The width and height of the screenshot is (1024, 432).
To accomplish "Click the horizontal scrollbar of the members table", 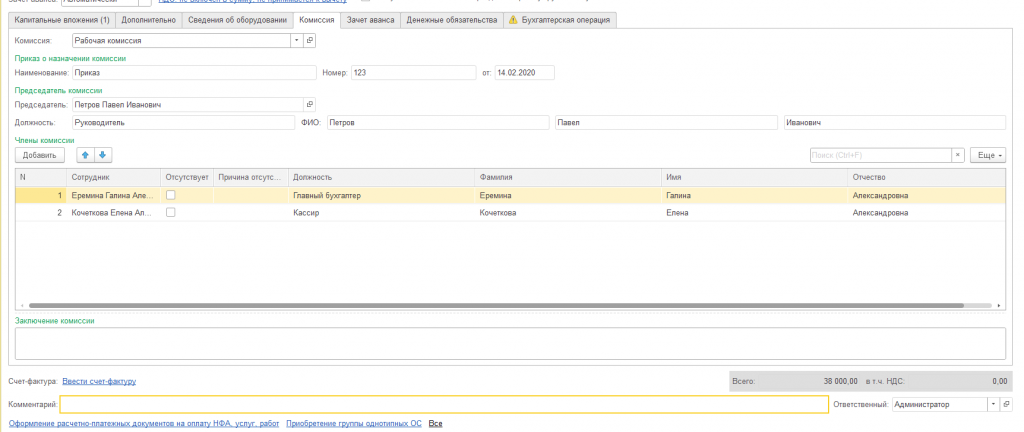I will pyautogui.click(x=496, y=305).
